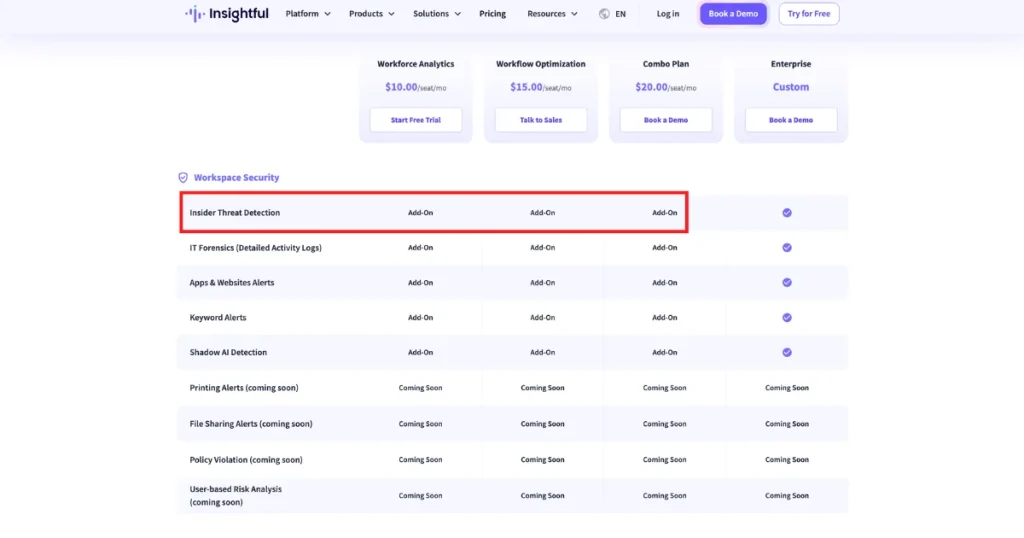Image resolution: width=1024 pixels, height=538 pixels.
Task: Expand the Platform dropdown menu
Action: (308, 14)
